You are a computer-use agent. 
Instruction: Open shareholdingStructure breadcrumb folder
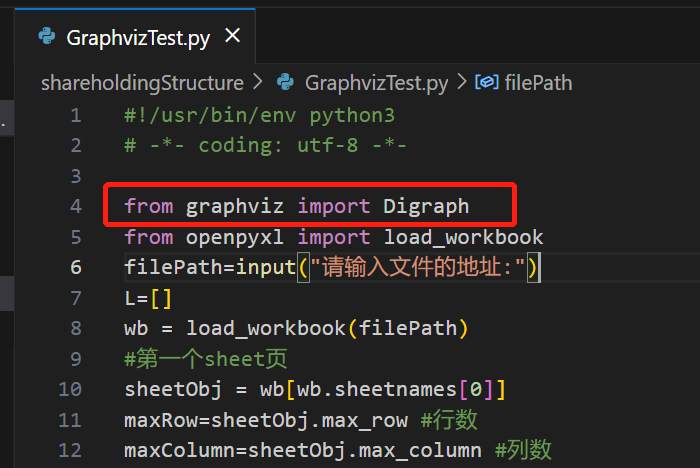point(142,83)
